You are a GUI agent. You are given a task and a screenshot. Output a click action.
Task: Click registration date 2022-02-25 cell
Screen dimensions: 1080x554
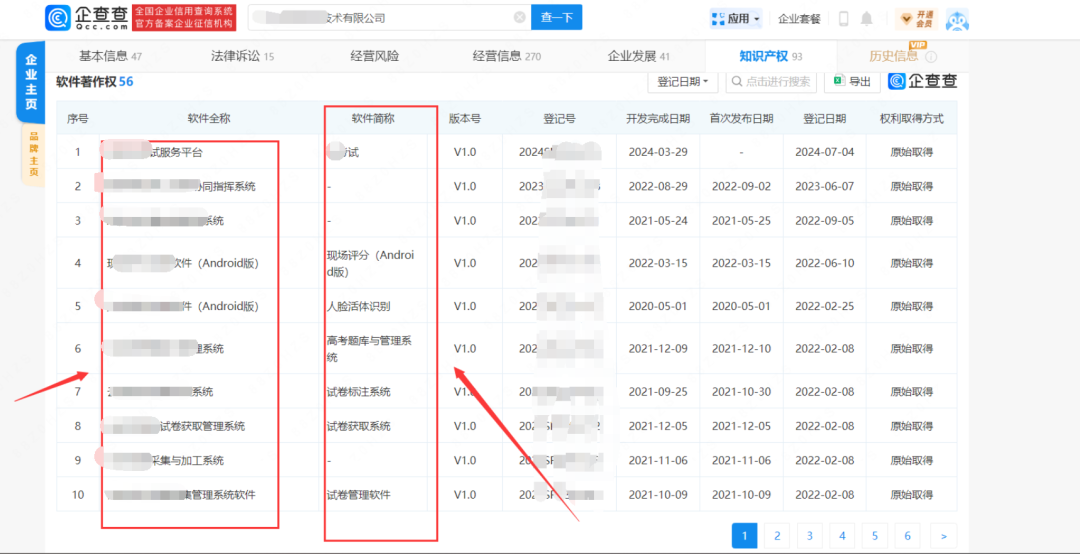(x=824, y=305)
